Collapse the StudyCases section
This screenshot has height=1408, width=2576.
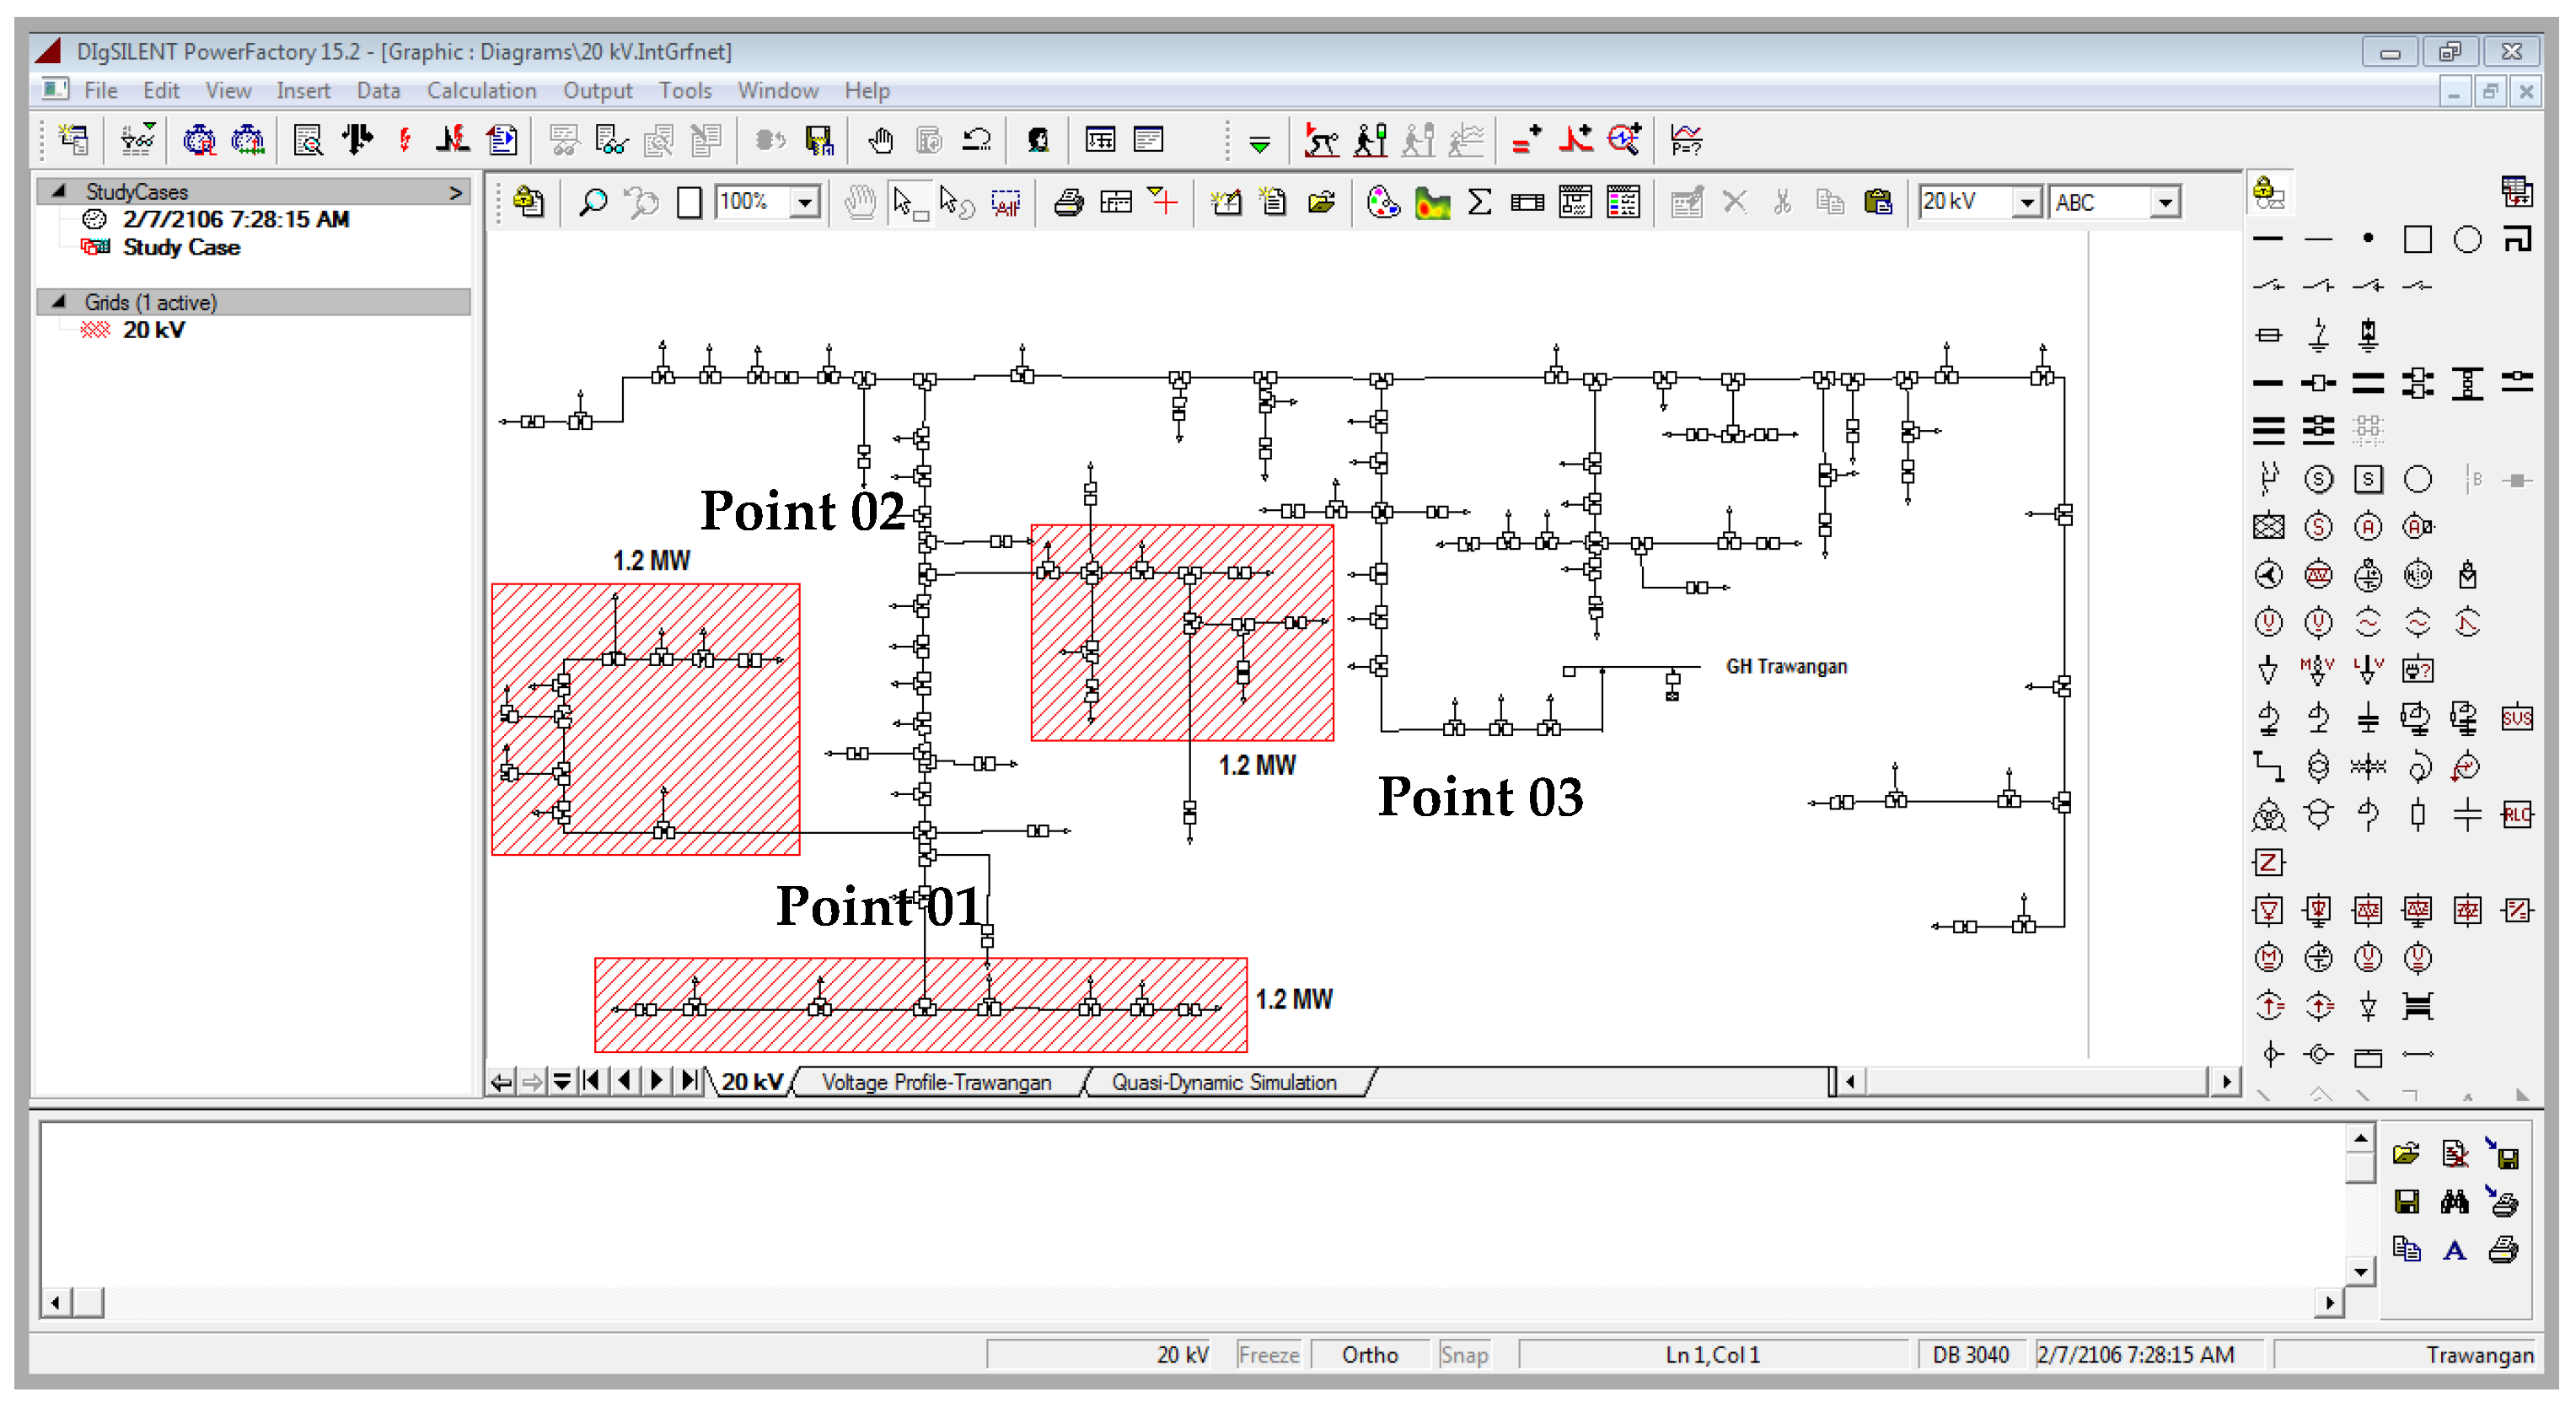[x=59, y=191]
